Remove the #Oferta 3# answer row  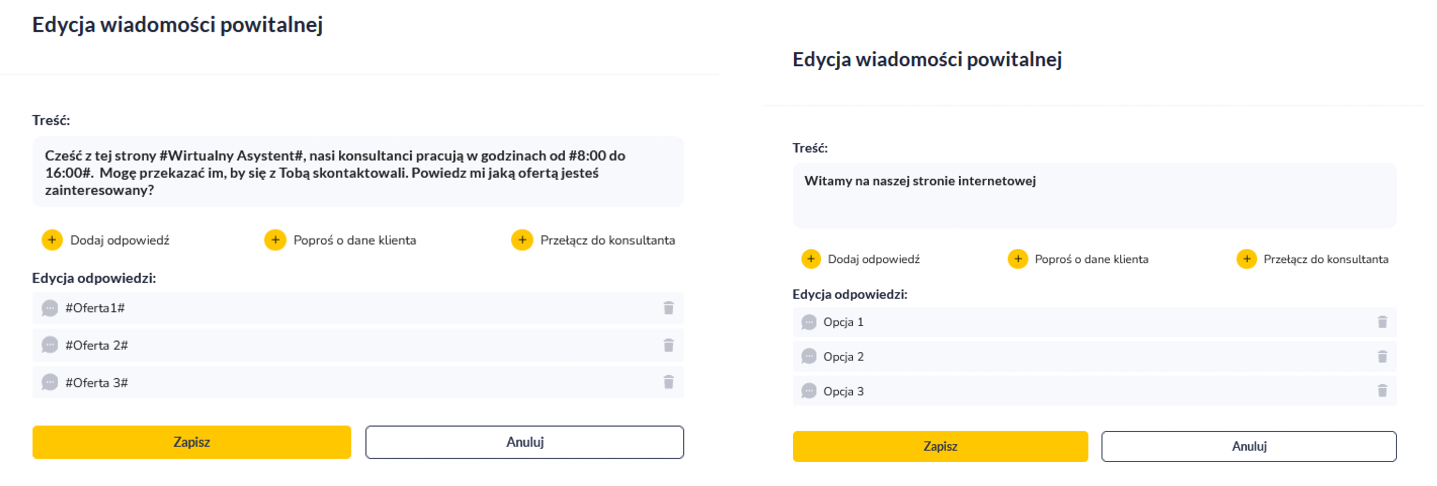(669, 382)
